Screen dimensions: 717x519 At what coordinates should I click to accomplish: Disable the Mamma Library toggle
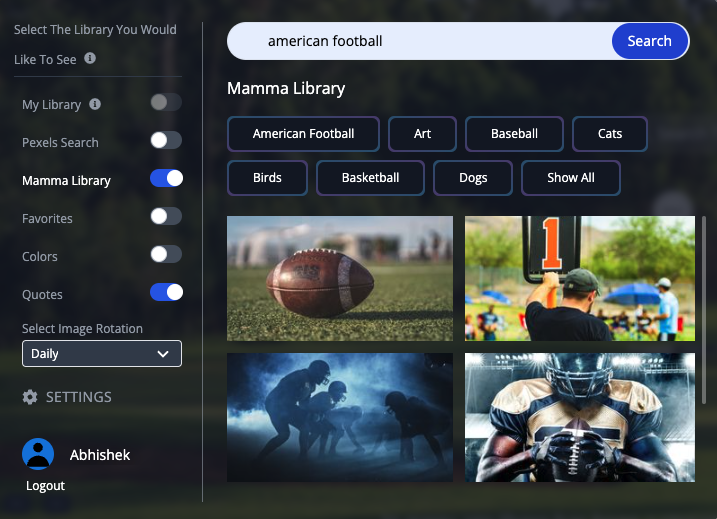click(x=166, y=178)
